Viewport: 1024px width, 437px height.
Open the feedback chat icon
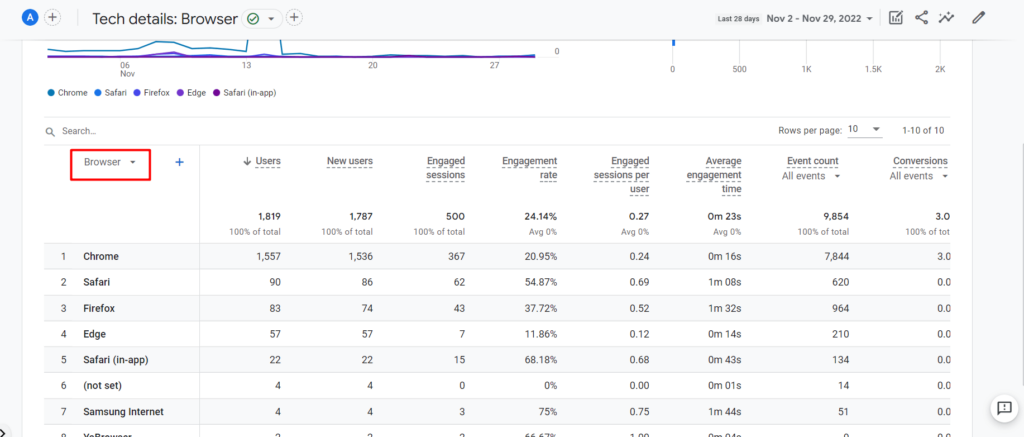[x=1003, y=408]
